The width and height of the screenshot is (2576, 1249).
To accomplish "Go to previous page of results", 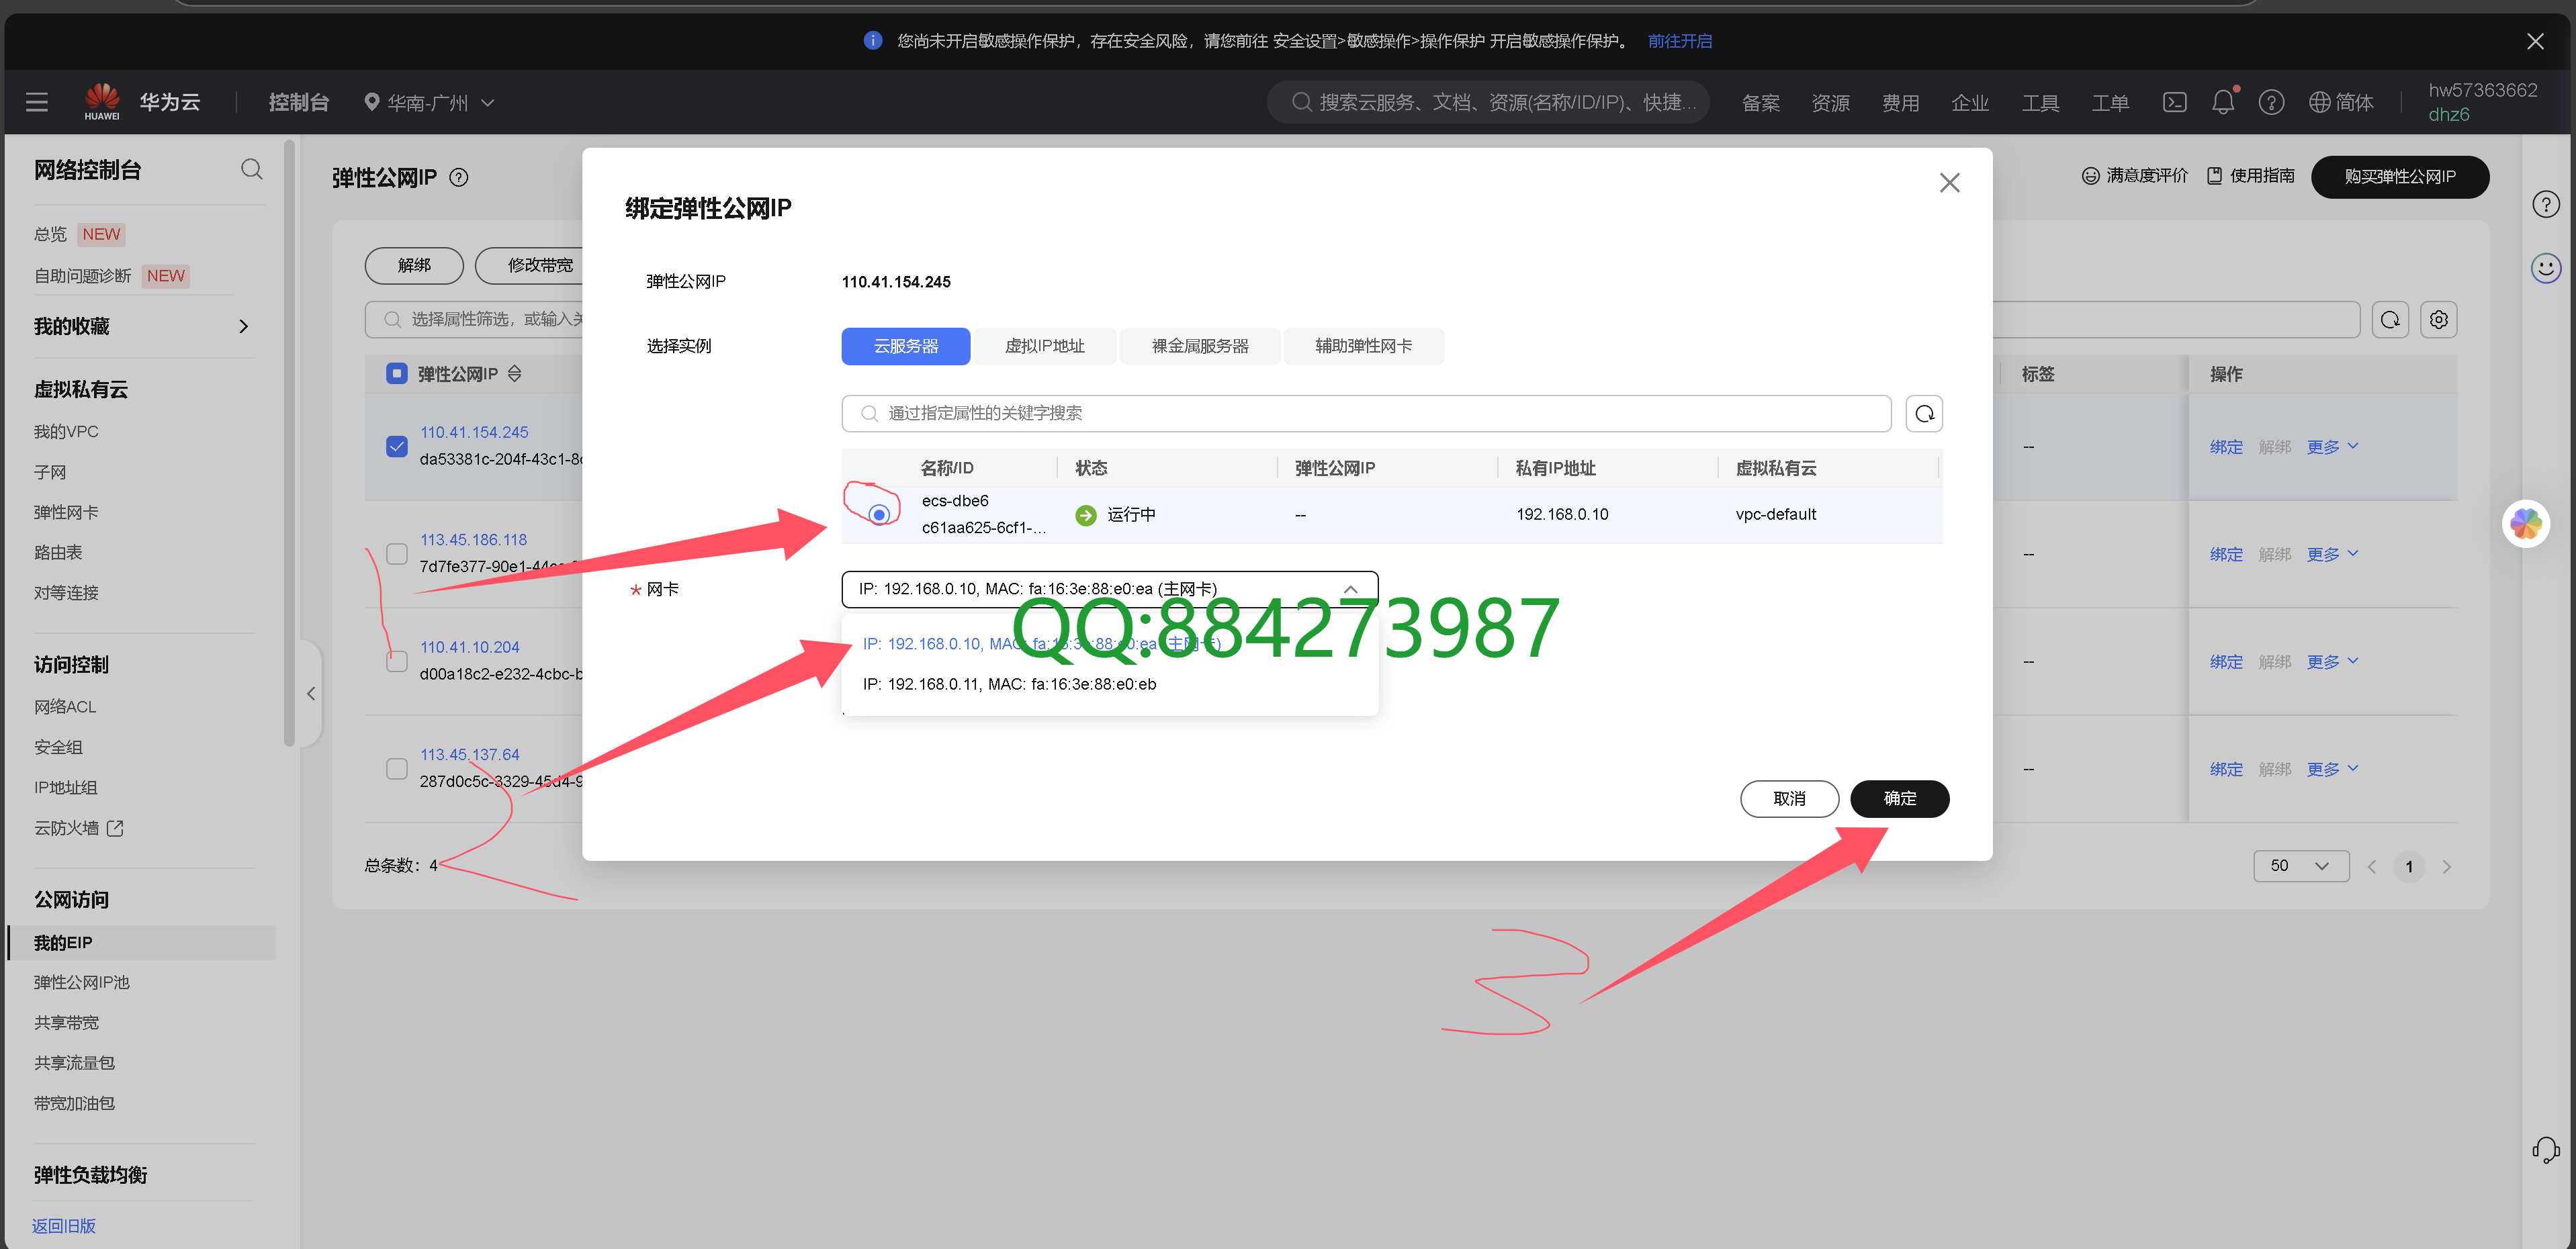I will [x=2371, y=866].
